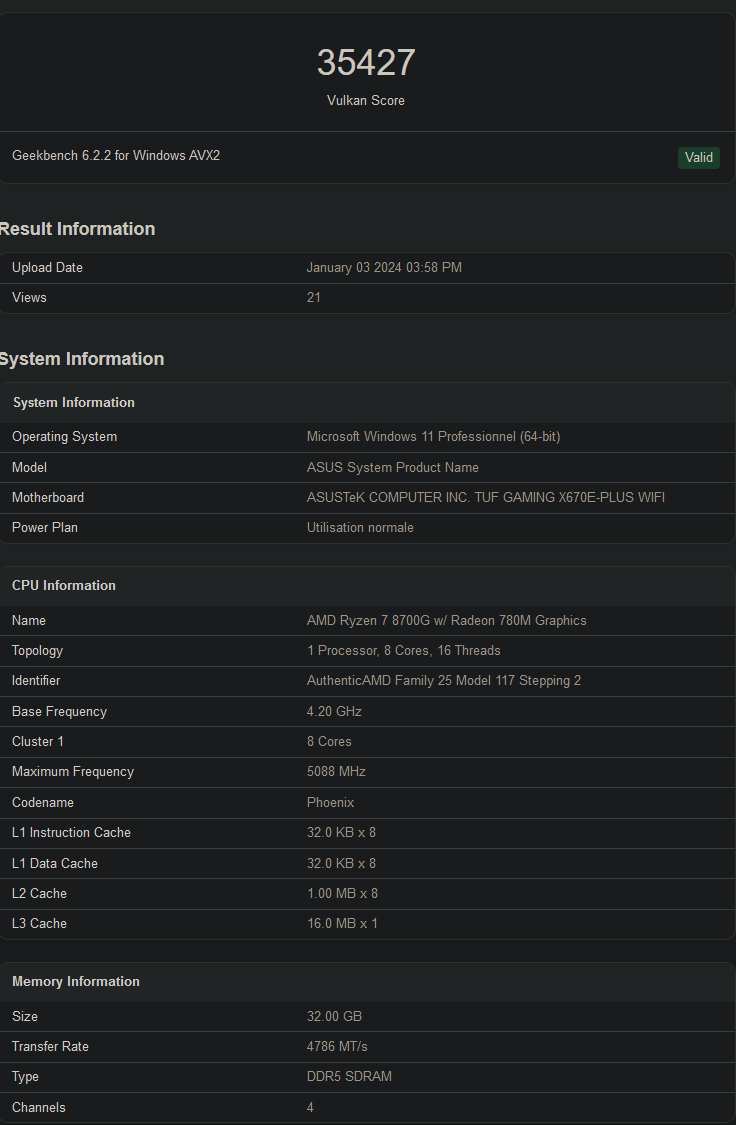Click the Upload Date row label
Viewport: 736px width, 1125px height.
pos(47,268)
